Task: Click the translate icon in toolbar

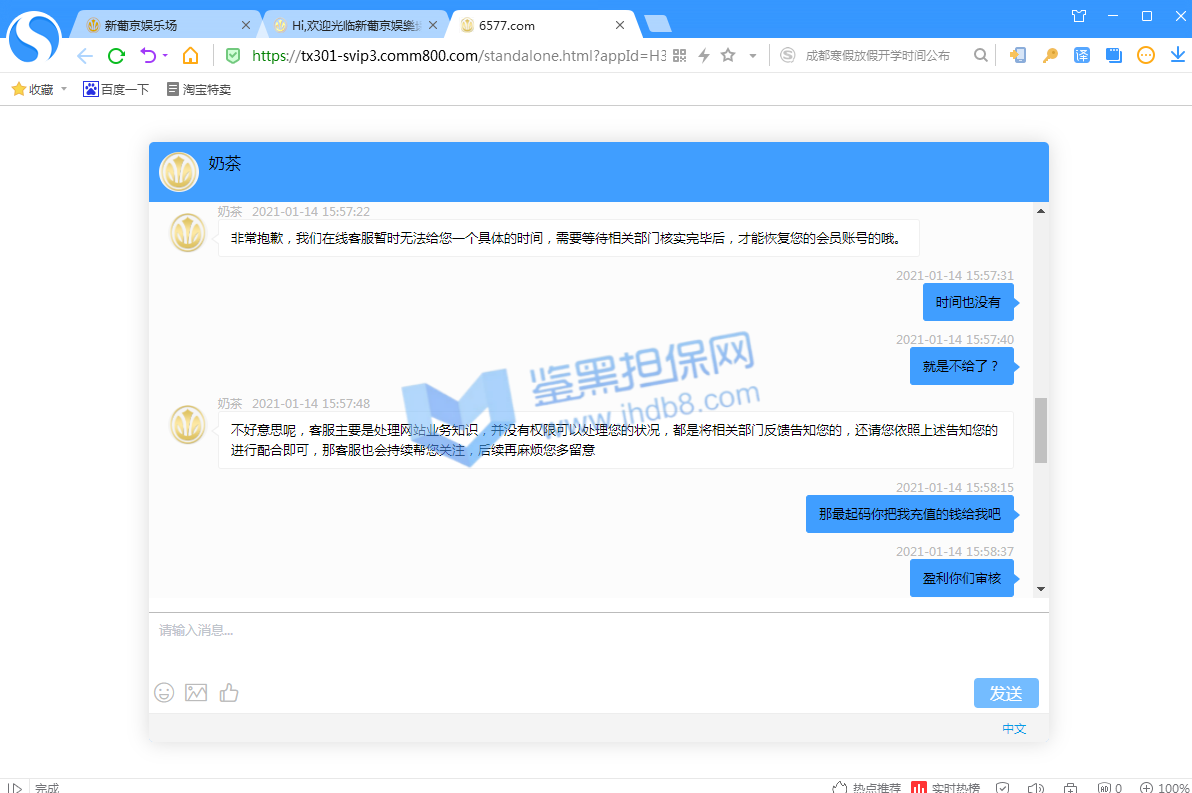Action: [1082, 56]
